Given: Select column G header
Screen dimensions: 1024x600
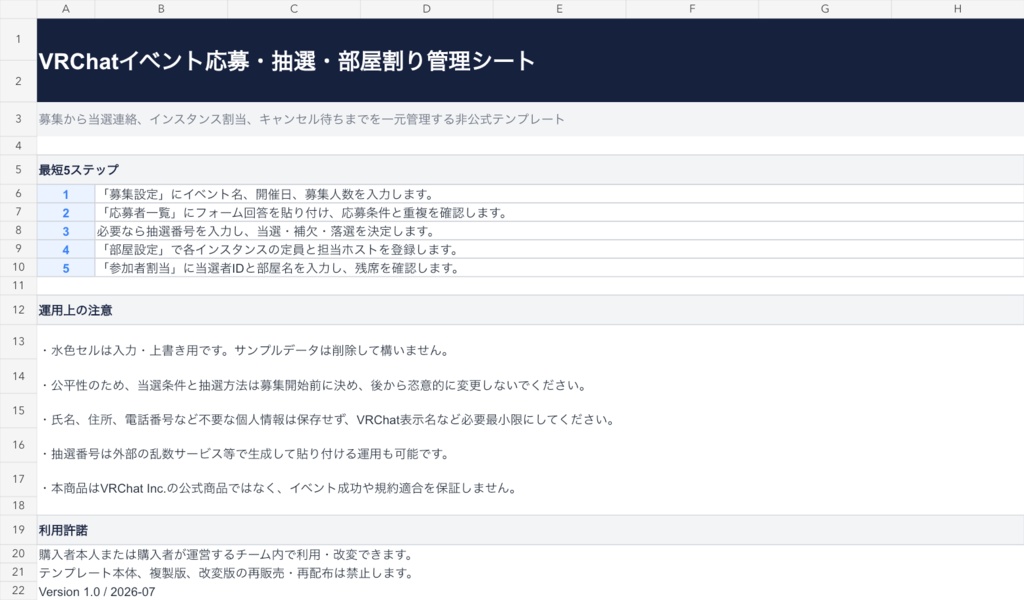Looking at the screenshot, I should tap(825, 8).
